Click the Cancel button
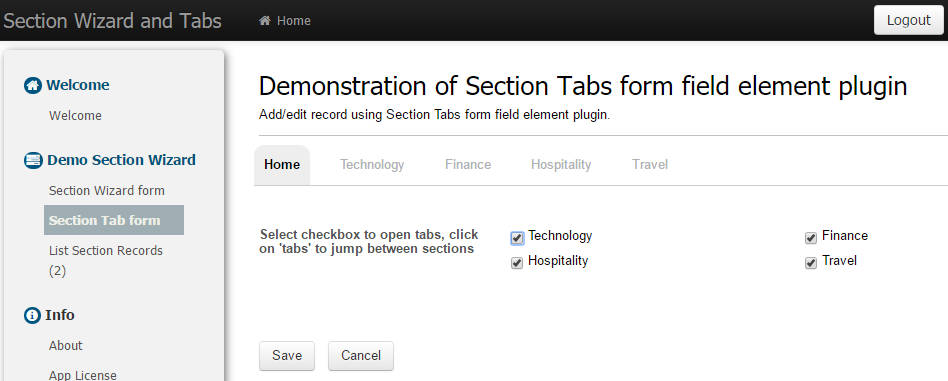The width and height of the screenshot is (948, 381). [x=361, y=356]
